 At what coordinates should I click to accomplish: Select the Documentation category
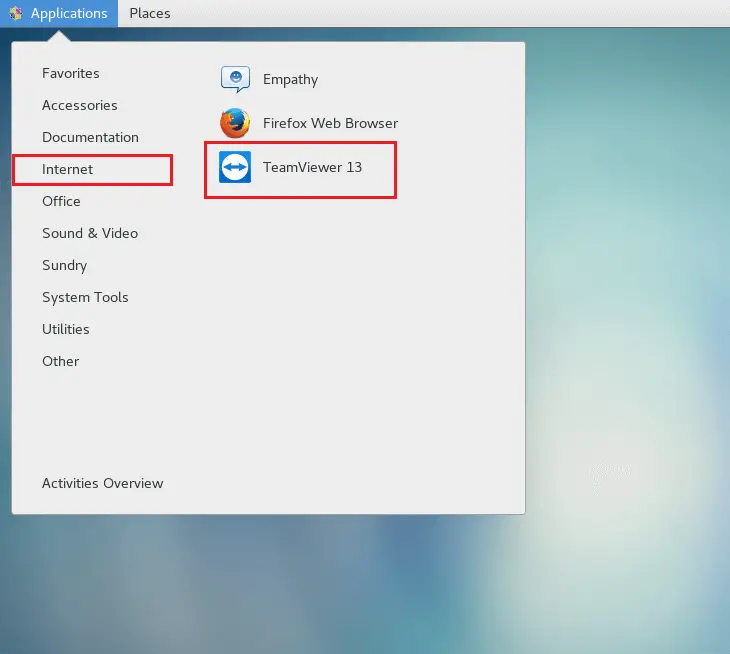tap(90, 137)
